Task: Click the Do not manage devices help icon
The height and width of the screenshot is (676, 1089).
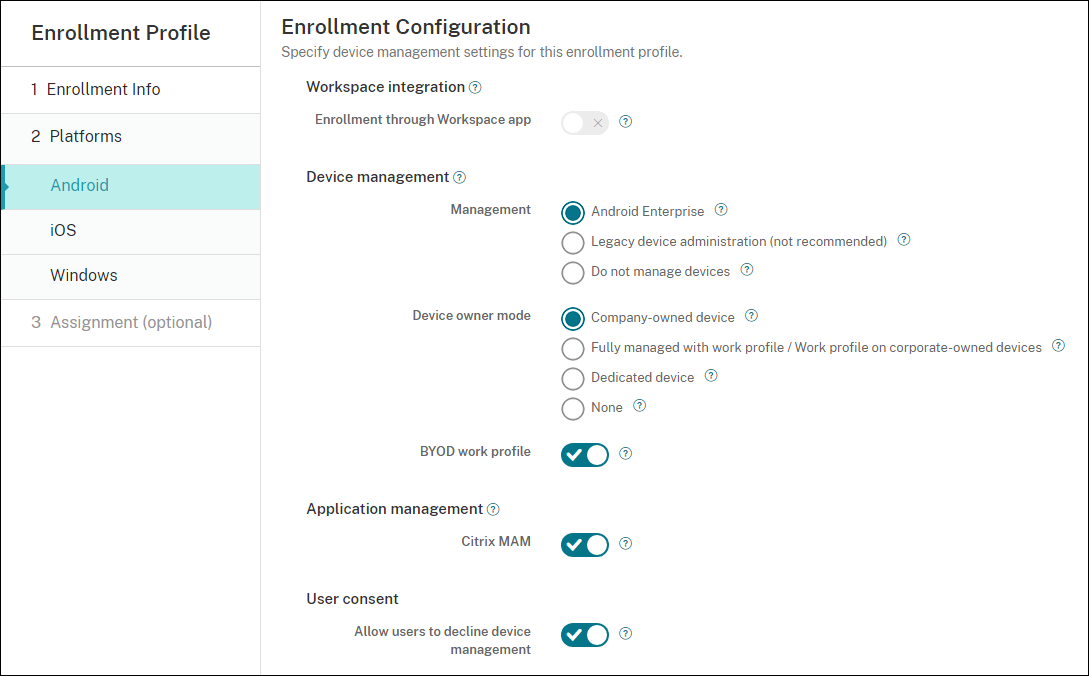Action: click(746, 269)
